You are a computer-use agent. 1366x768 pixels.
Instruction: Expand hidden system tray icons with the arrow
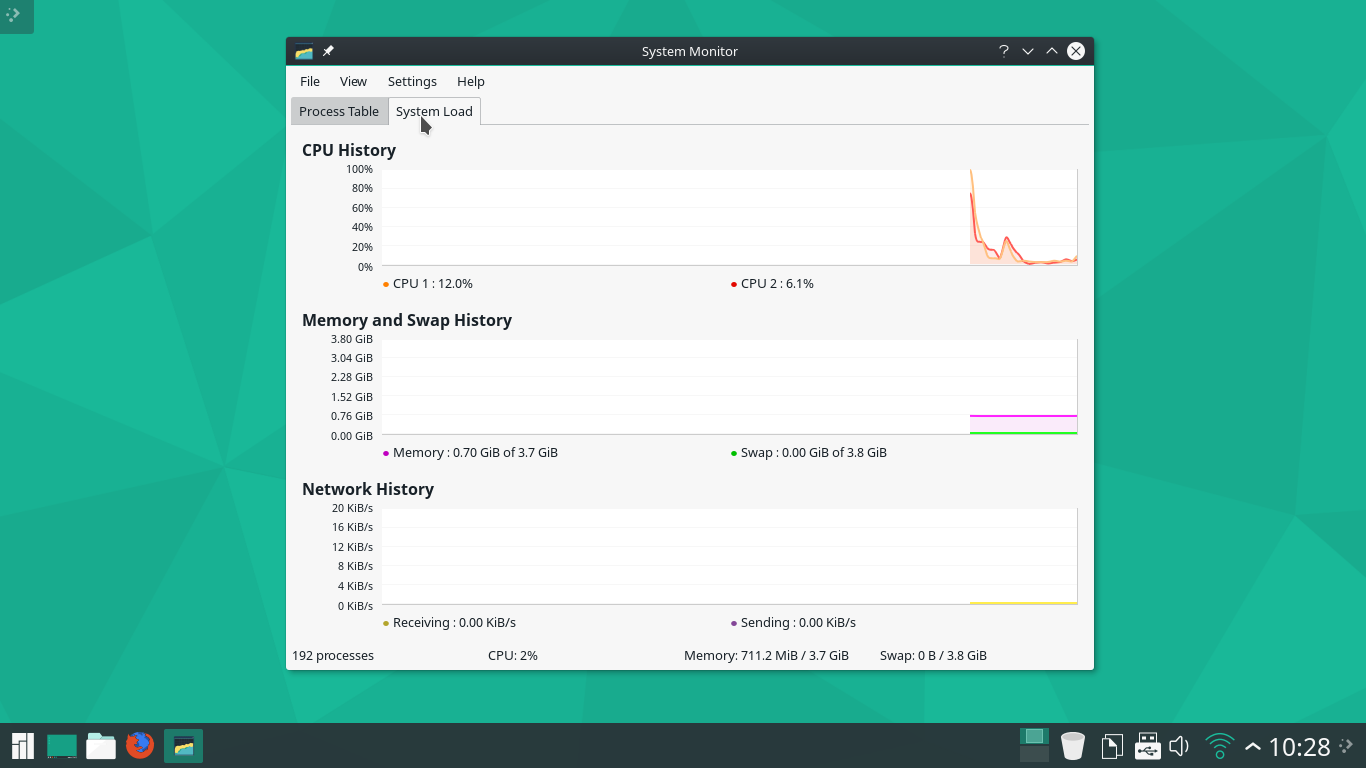tap(1252, 747)
